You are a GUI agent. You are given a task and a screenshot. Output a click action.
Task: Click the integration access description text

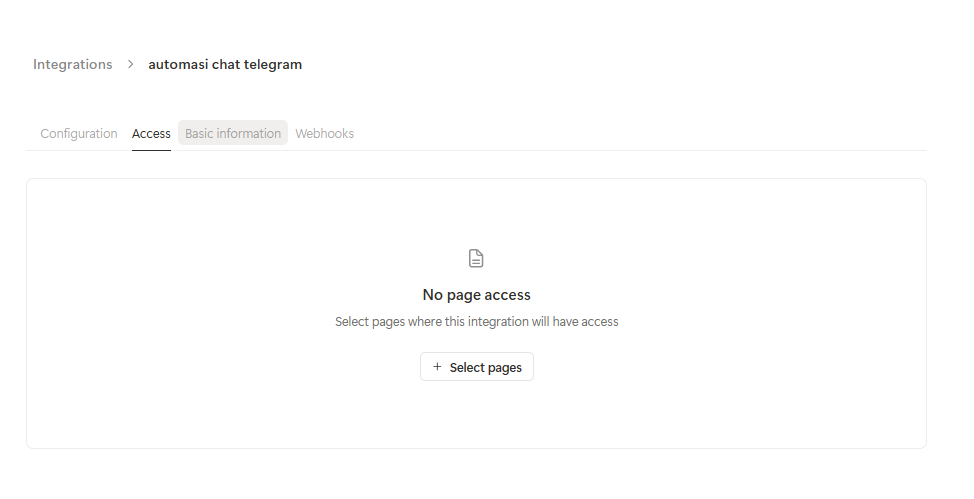476,322
